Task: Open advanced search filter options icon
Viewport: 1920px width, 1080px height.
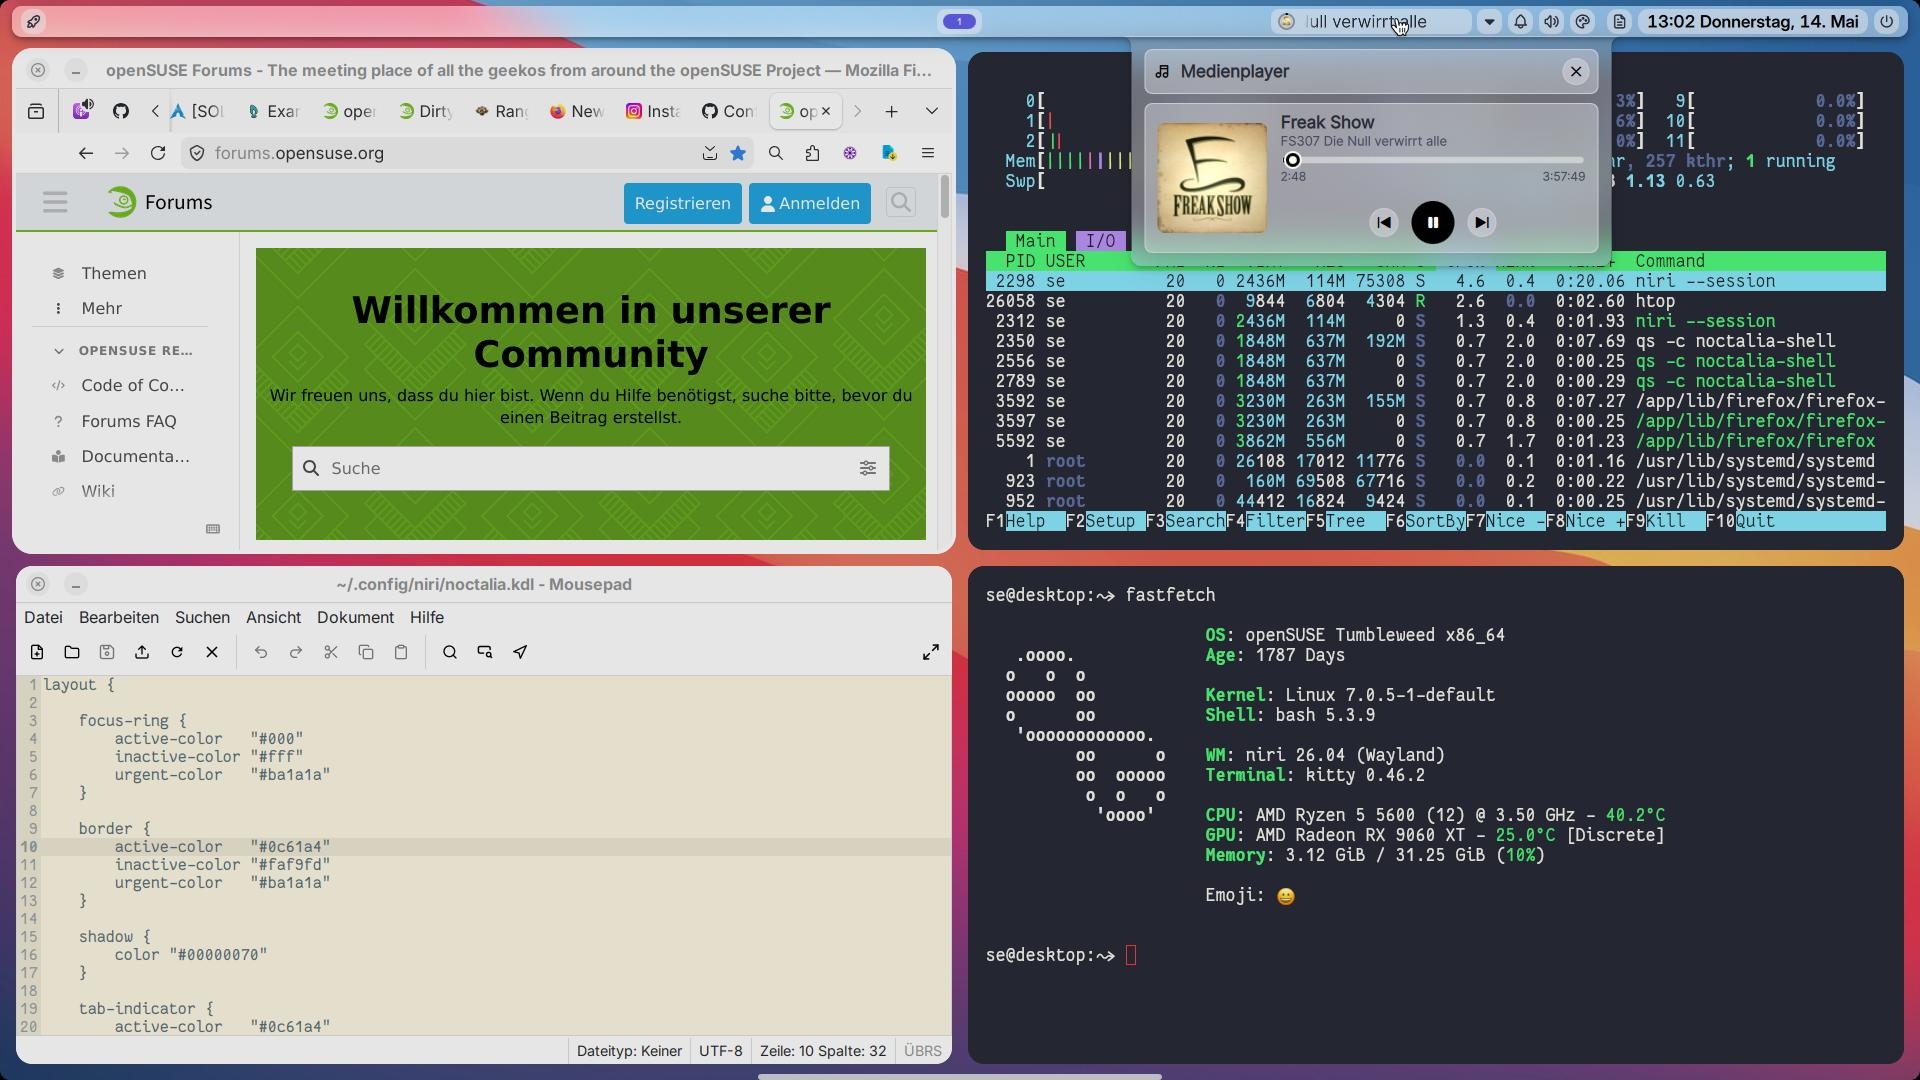Action: coord(867,468)
